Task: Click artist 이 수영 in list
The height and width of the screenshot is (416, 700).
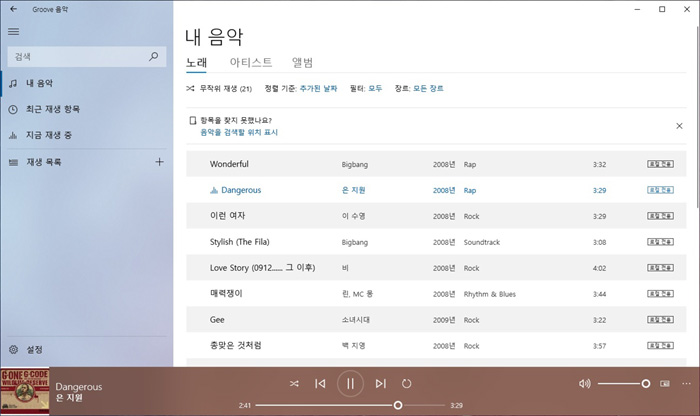Action: pyautogui.click(x=354, y=216)
